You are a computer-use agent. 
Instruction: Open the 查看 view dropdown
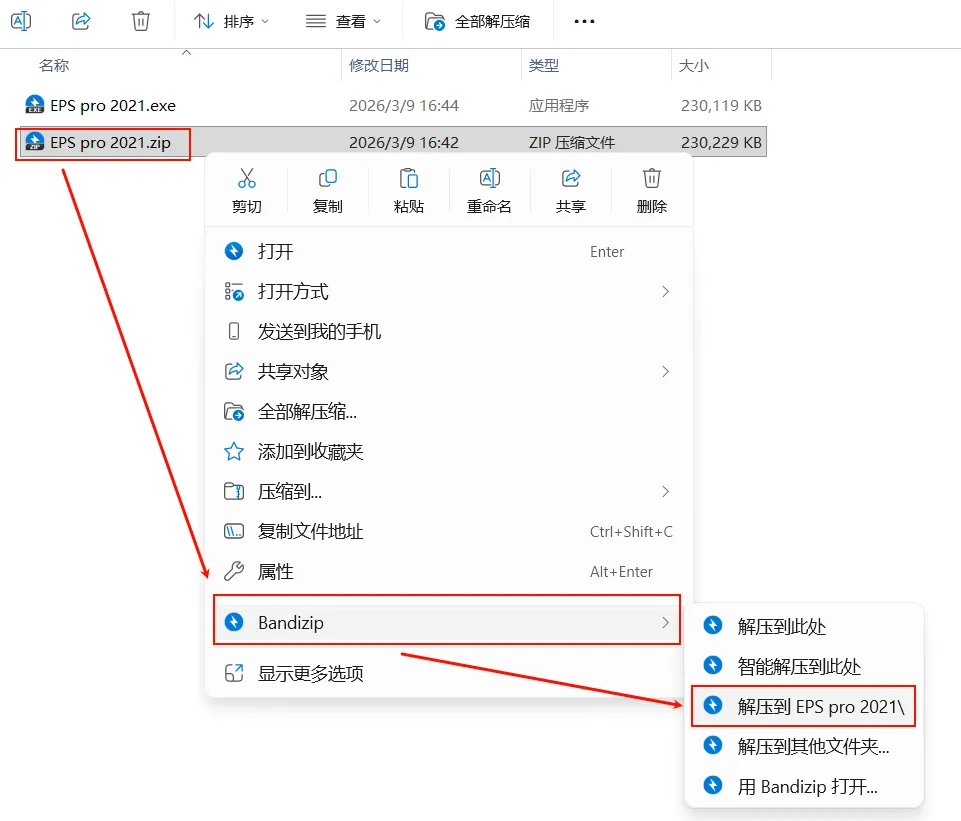[x=343, y=21]
